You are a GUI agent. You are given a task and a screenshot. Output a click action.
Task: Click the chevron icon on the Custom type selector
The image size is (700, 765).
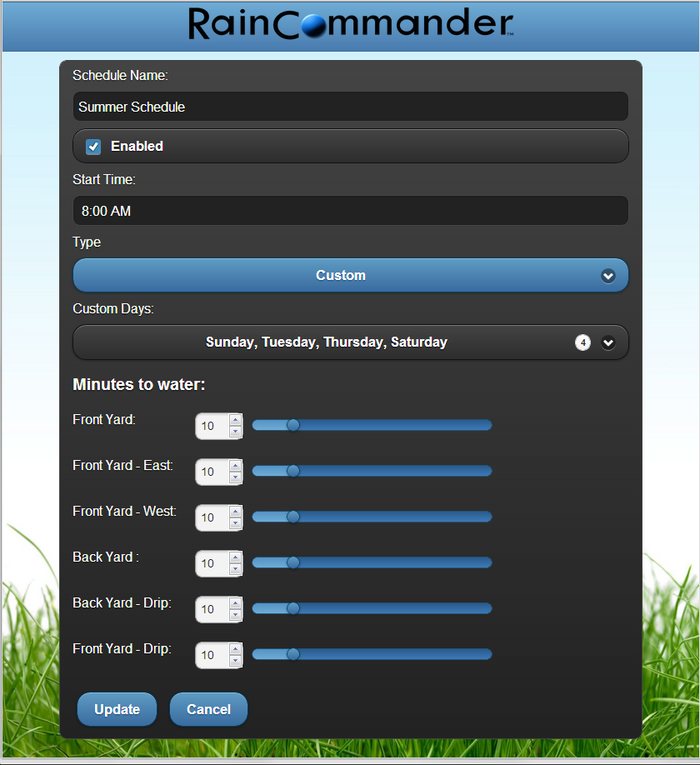tap(608, 276)
